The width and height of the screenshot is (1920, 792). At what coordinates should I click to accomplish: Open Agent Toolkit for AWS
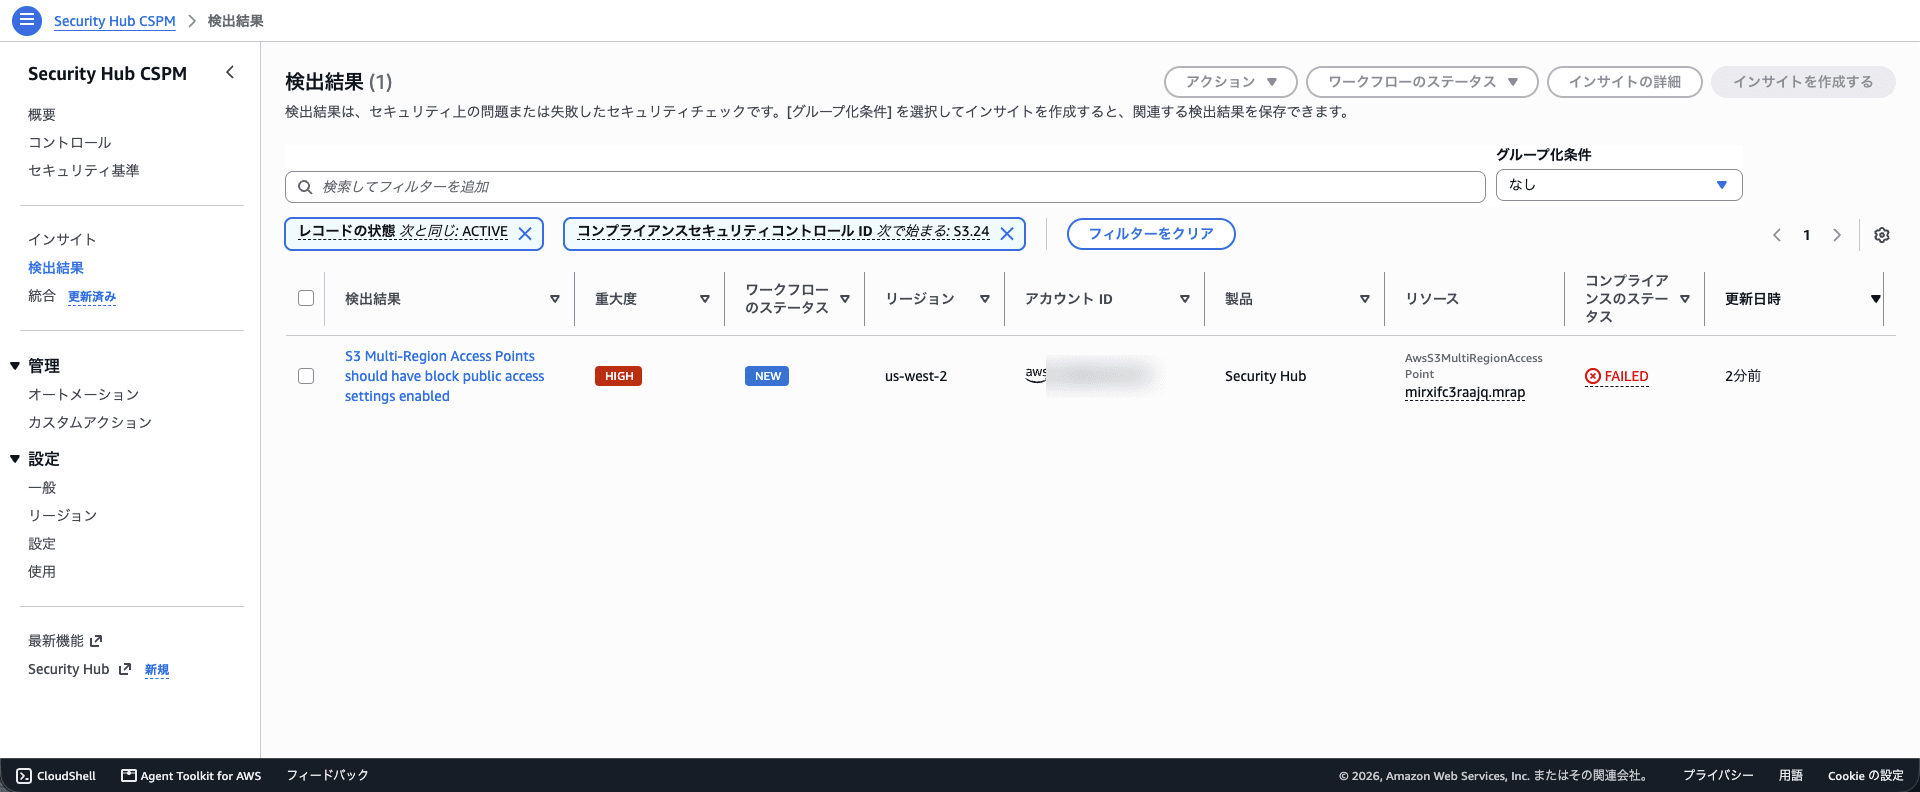pyautogui.click(x=191, y=775)
